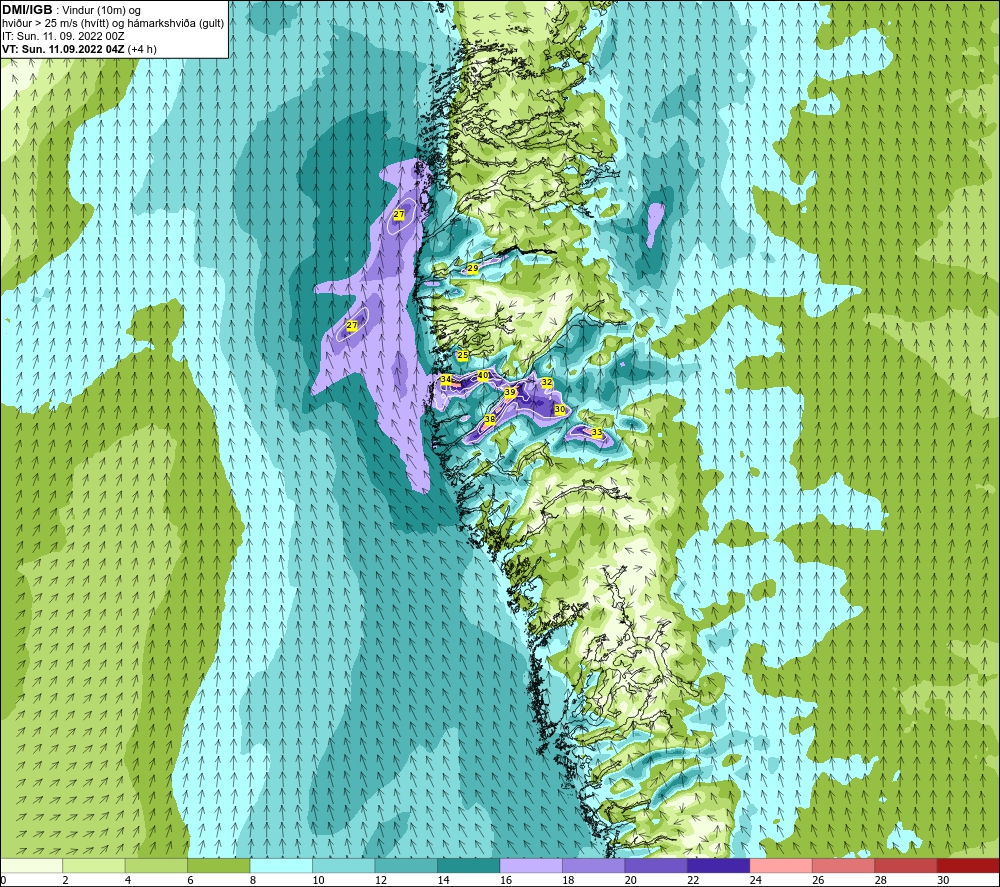Image resolution: width=1000 pixels, height=887 pixels.
Task: Click the yellow gust label 40
Action: 483,376
